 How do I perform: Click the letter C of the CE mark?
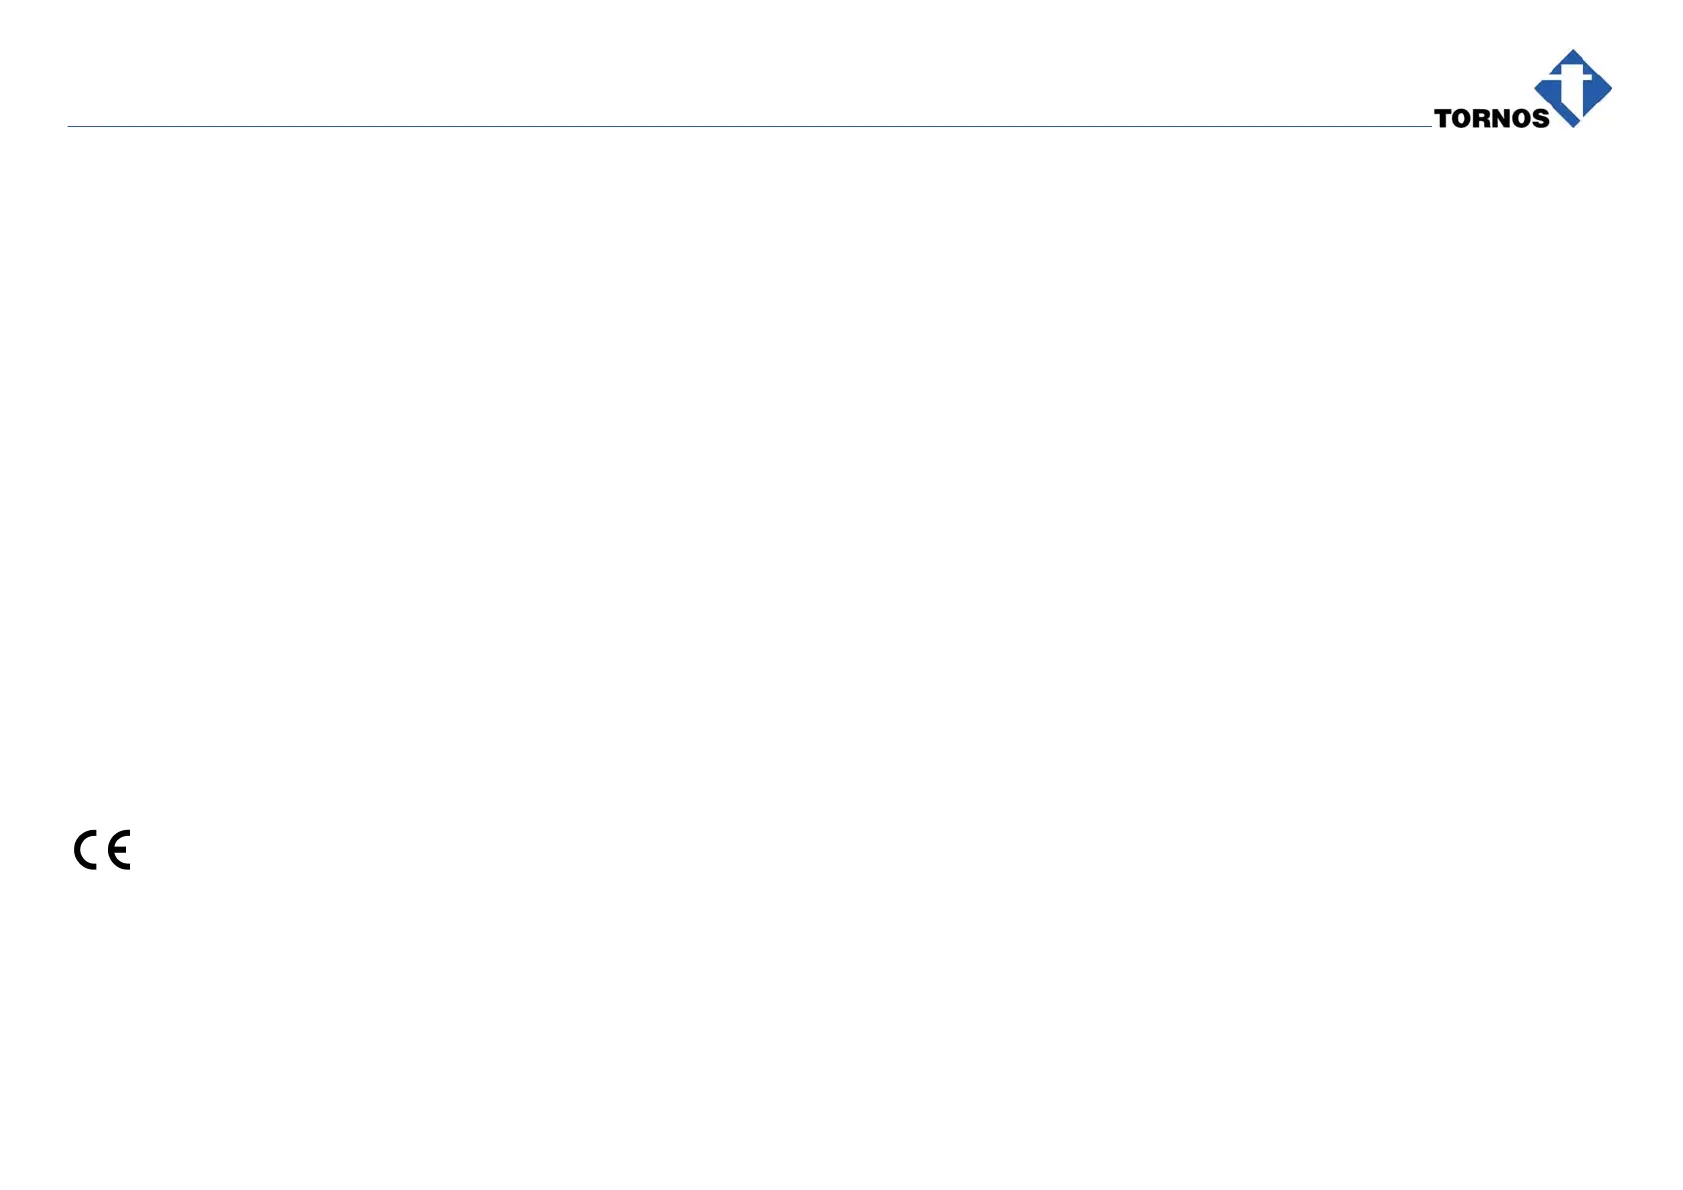86,850
